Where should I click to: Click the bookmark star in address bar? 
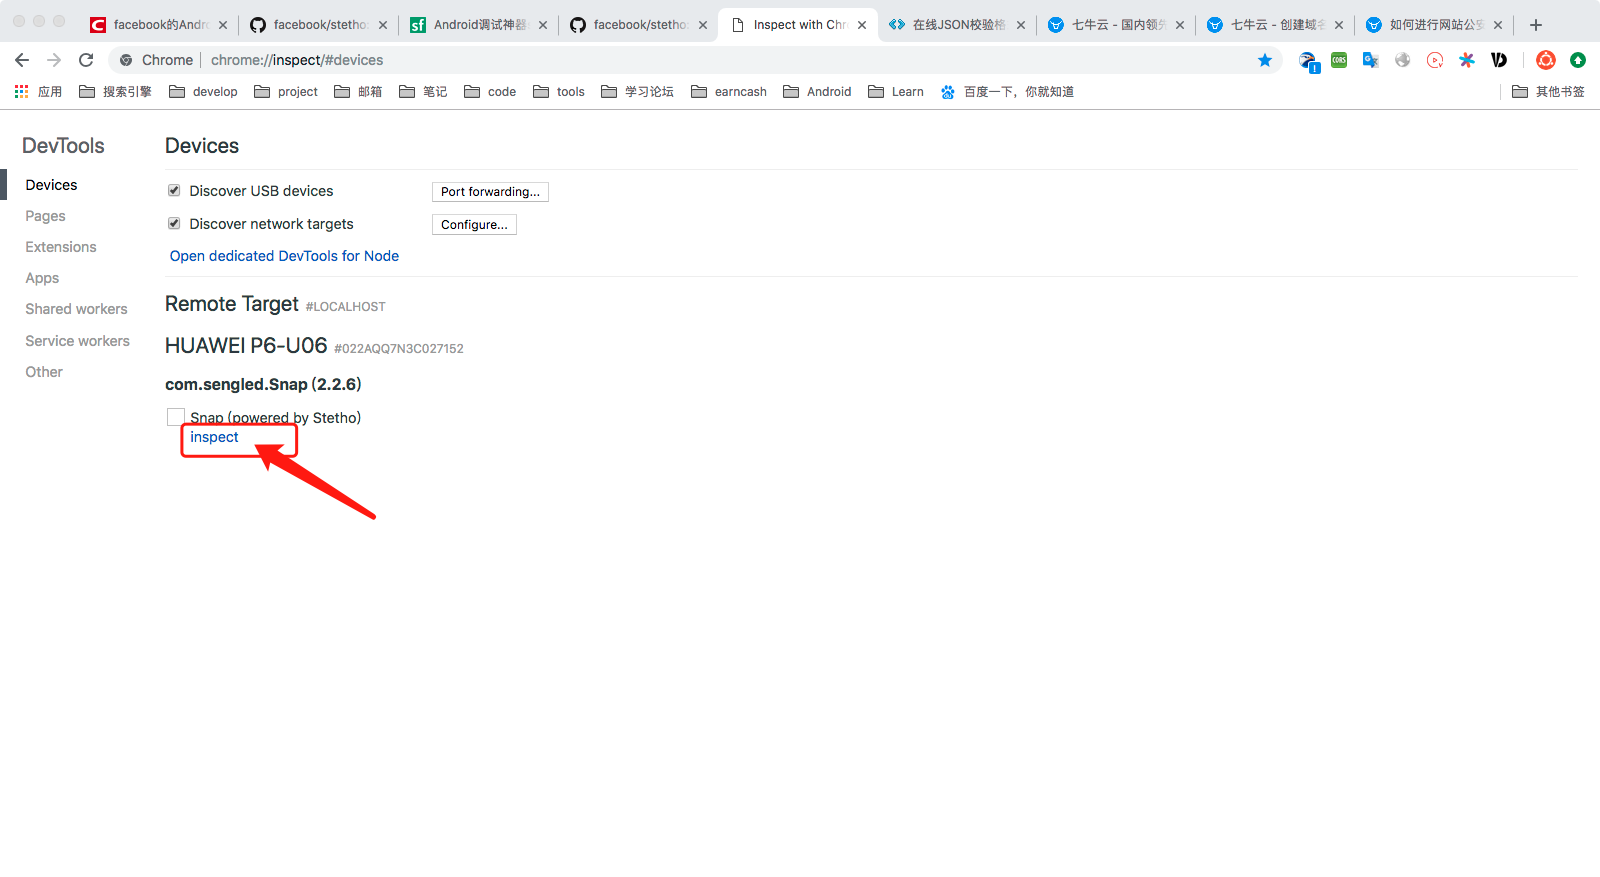pyautogui.click(x=1265, y=60)
